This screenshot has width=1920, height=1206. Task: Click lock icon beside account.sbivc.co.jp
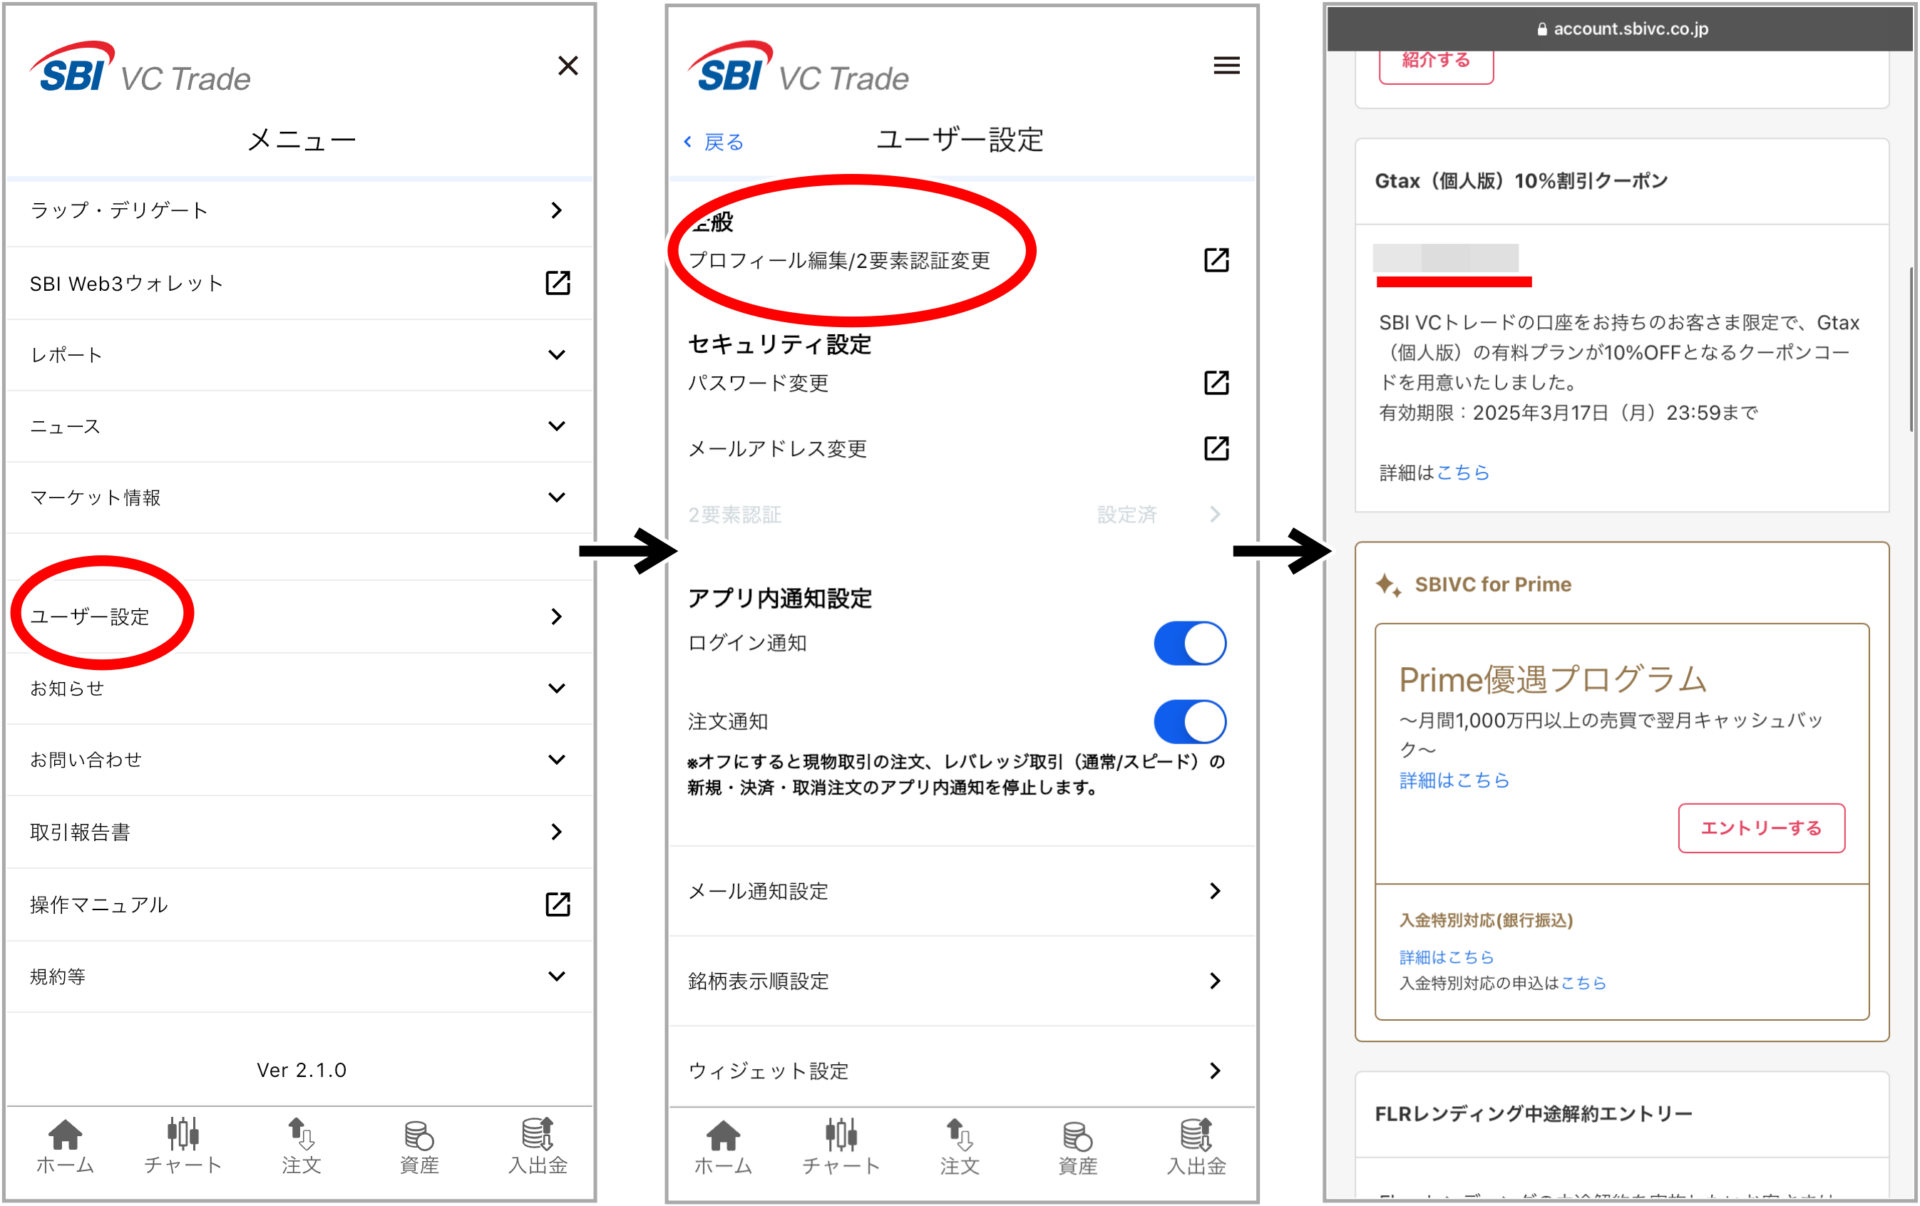pos(1542,30)
